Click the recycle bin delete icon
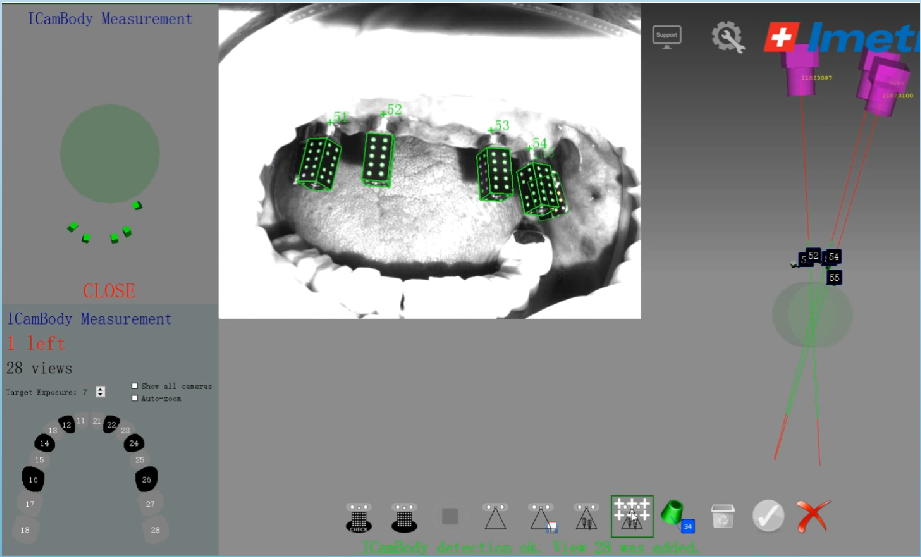The width and height of the screenshot is (921, 557). tap(722, 516)
